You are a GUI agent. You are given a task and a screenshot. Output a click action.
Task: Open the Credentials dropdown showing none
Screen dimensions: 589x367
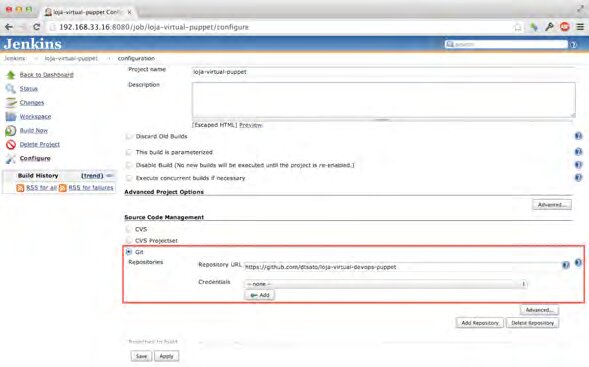click(x=385, y=284)
